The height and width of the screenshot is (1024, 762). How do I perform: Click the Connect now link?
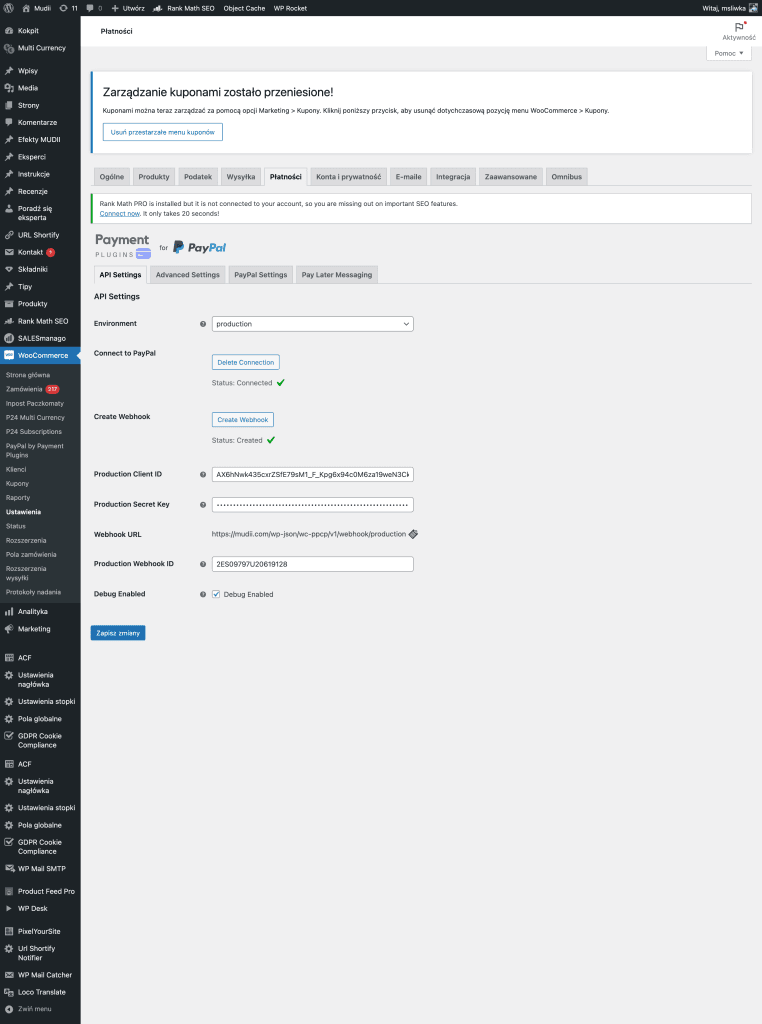[x=119, y=214]
